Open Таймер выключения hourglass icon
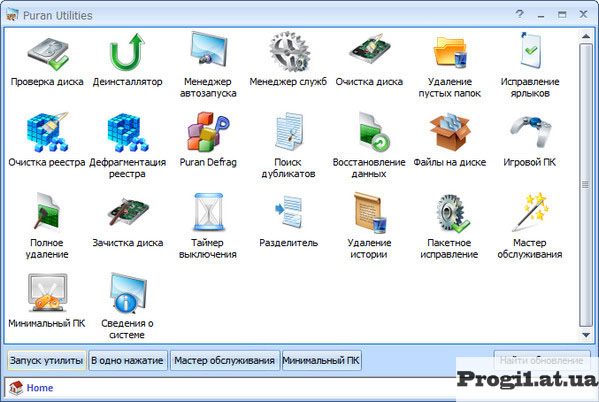 pos(208,212)
